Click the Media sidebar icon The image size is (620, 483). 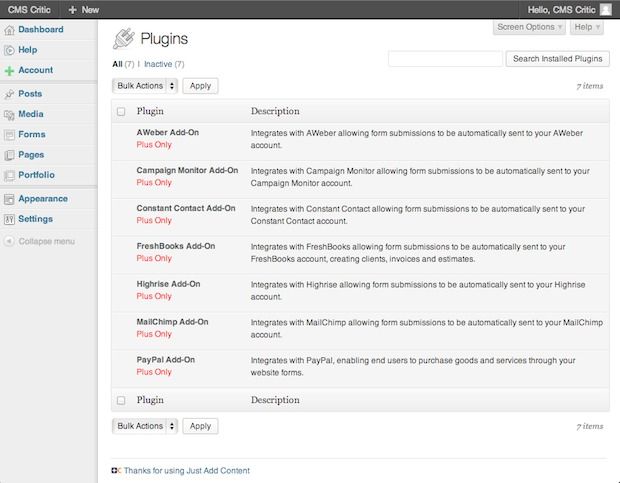pos(9,115)
